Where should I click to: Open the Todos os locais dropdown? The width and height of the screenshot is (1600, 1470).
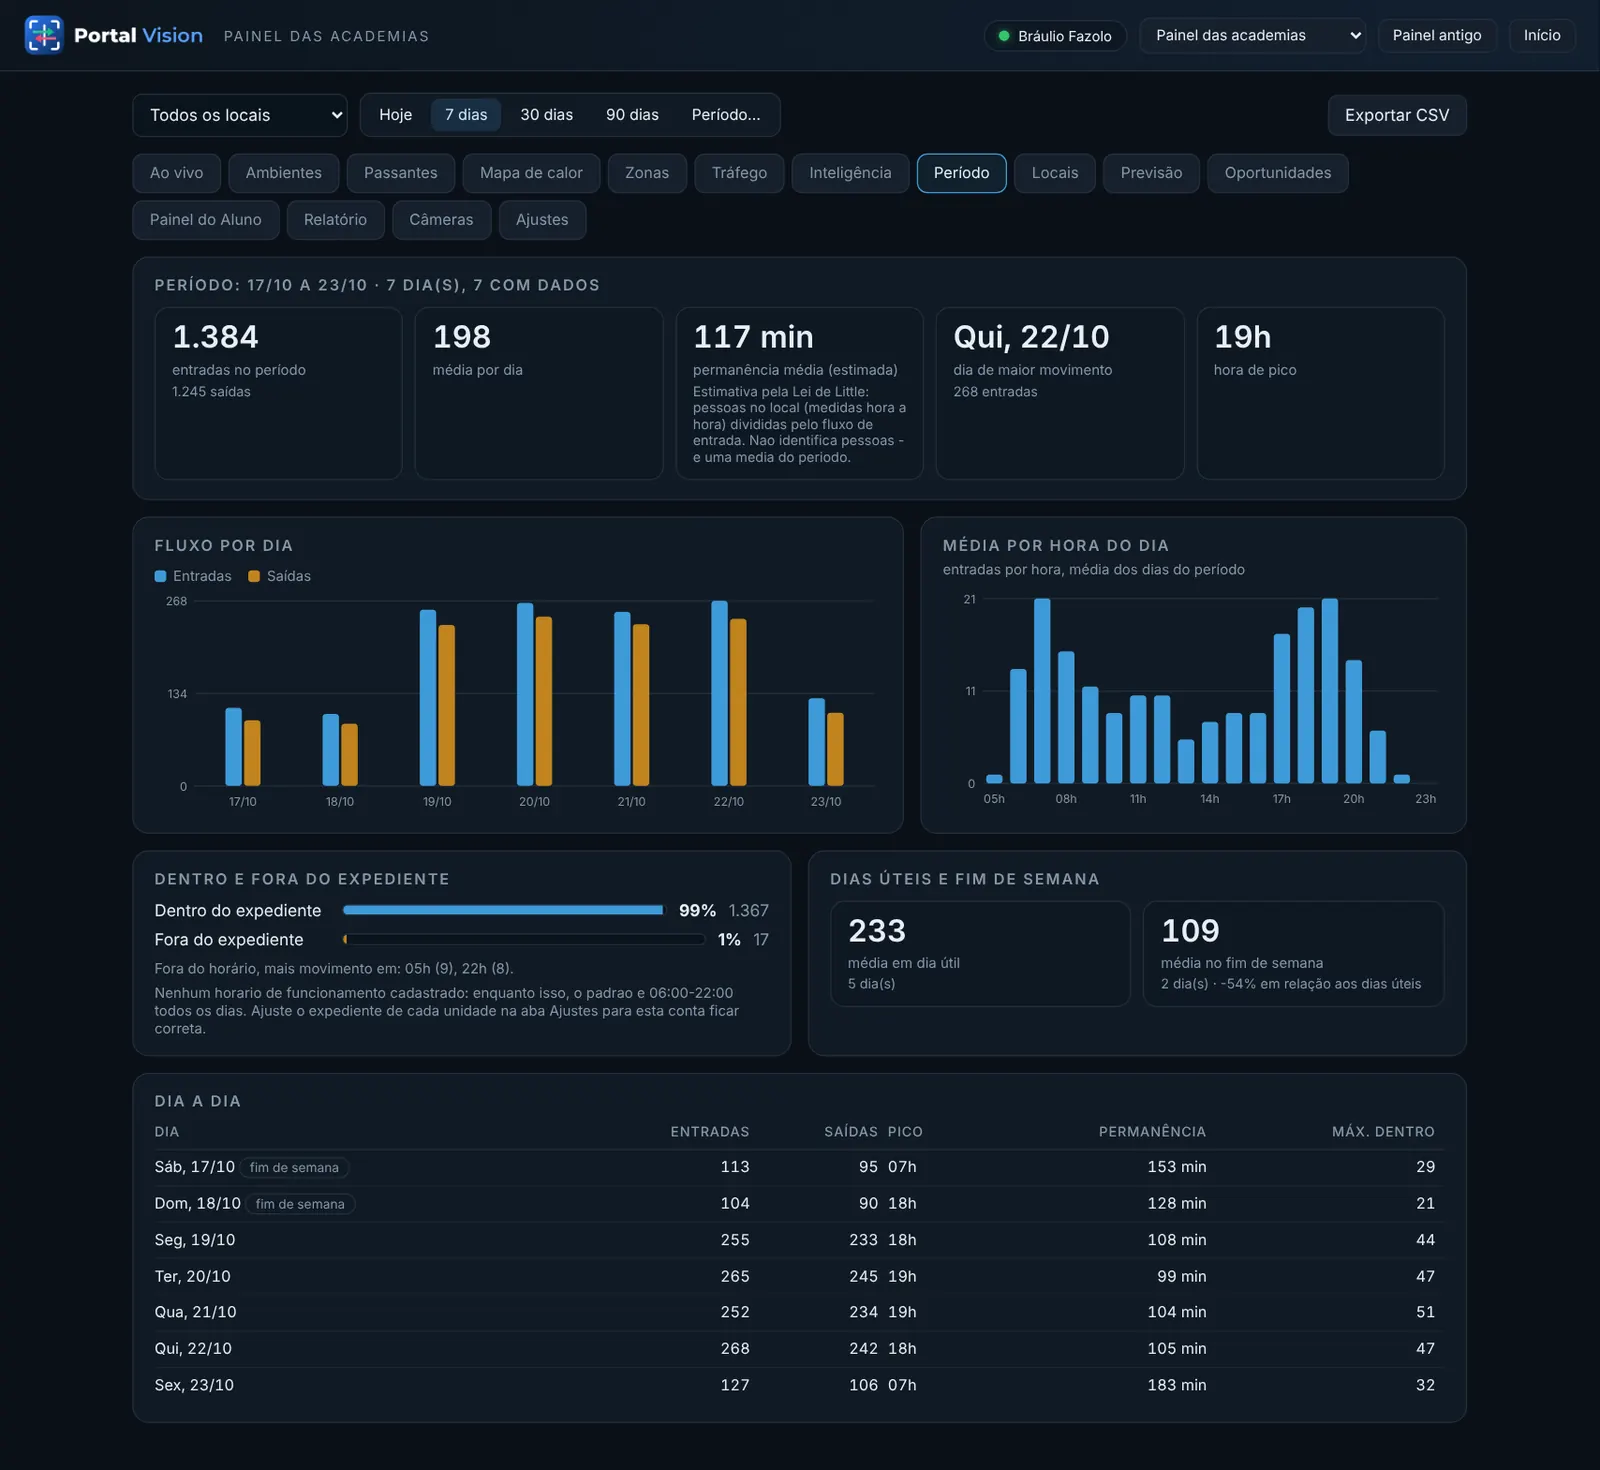(x=240, y=115)
